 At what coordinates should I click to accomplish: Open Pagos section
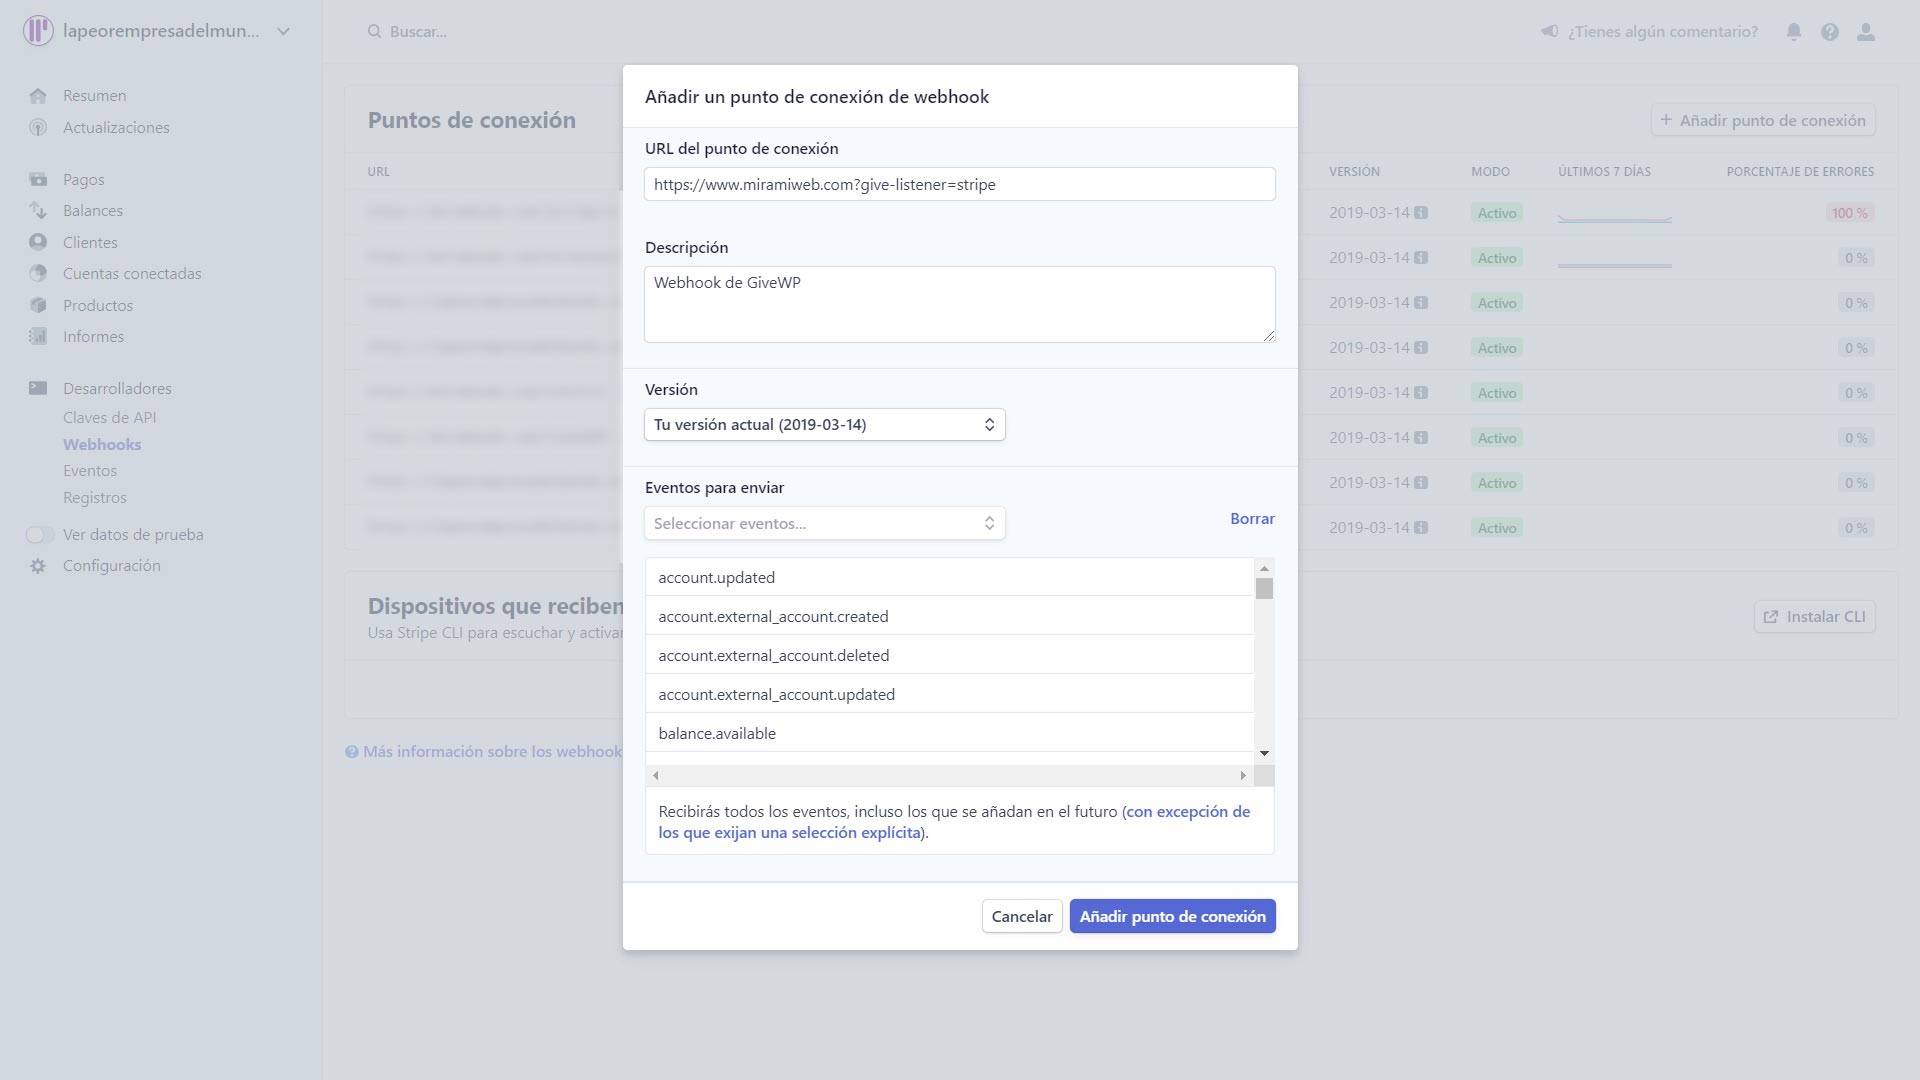click(x=84, y=180)
